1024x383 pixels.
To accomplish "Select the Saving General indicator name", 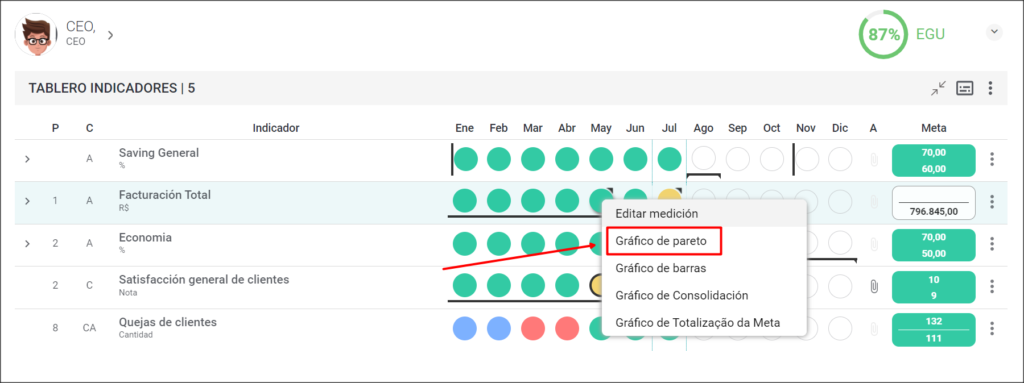I will click(x=159, y=153).
